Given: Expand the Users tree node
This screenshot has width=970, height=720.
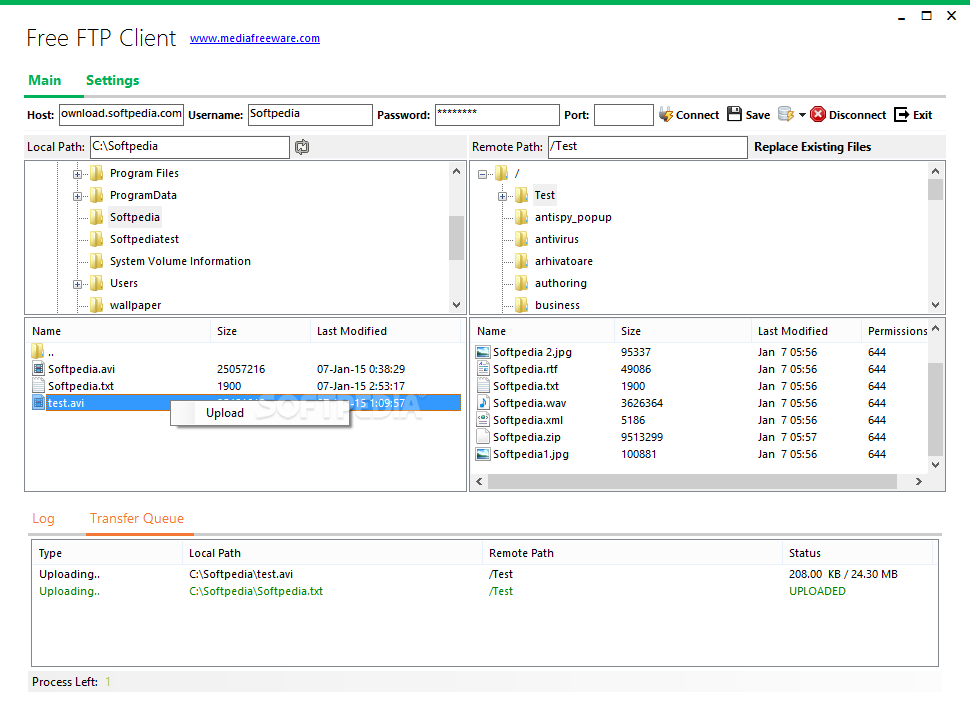Looking at the screenshot, I should (77, 284).
